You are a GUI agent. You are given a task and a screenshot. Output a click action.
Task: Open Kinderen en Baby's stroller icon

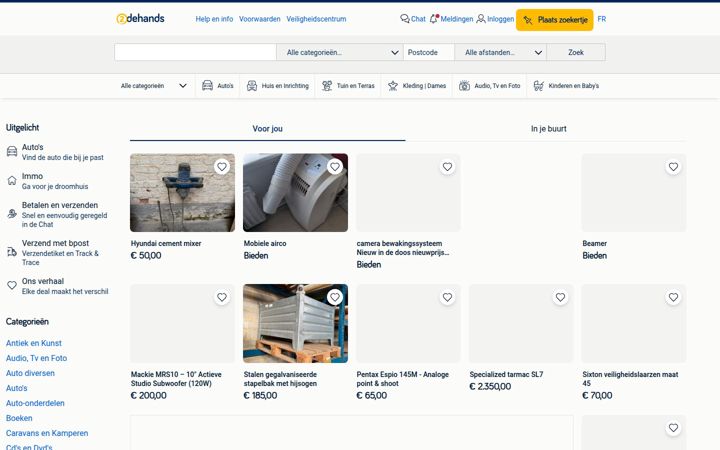point(539,85)
